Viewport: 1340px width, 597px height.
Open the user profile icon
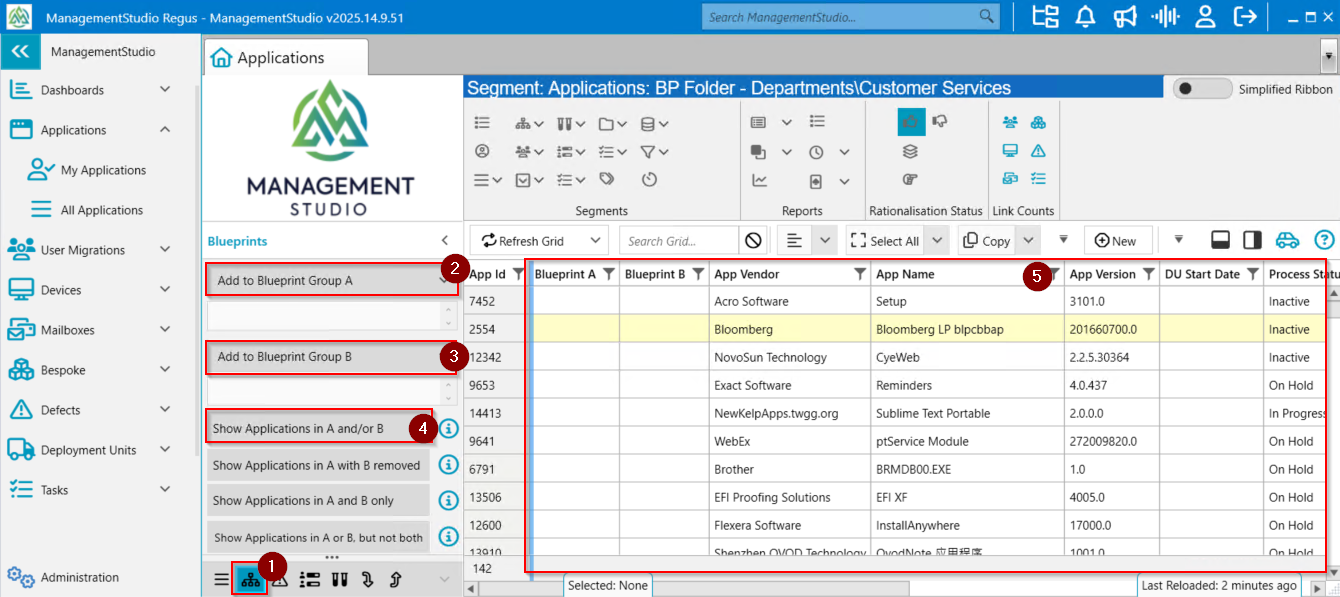1205,16
